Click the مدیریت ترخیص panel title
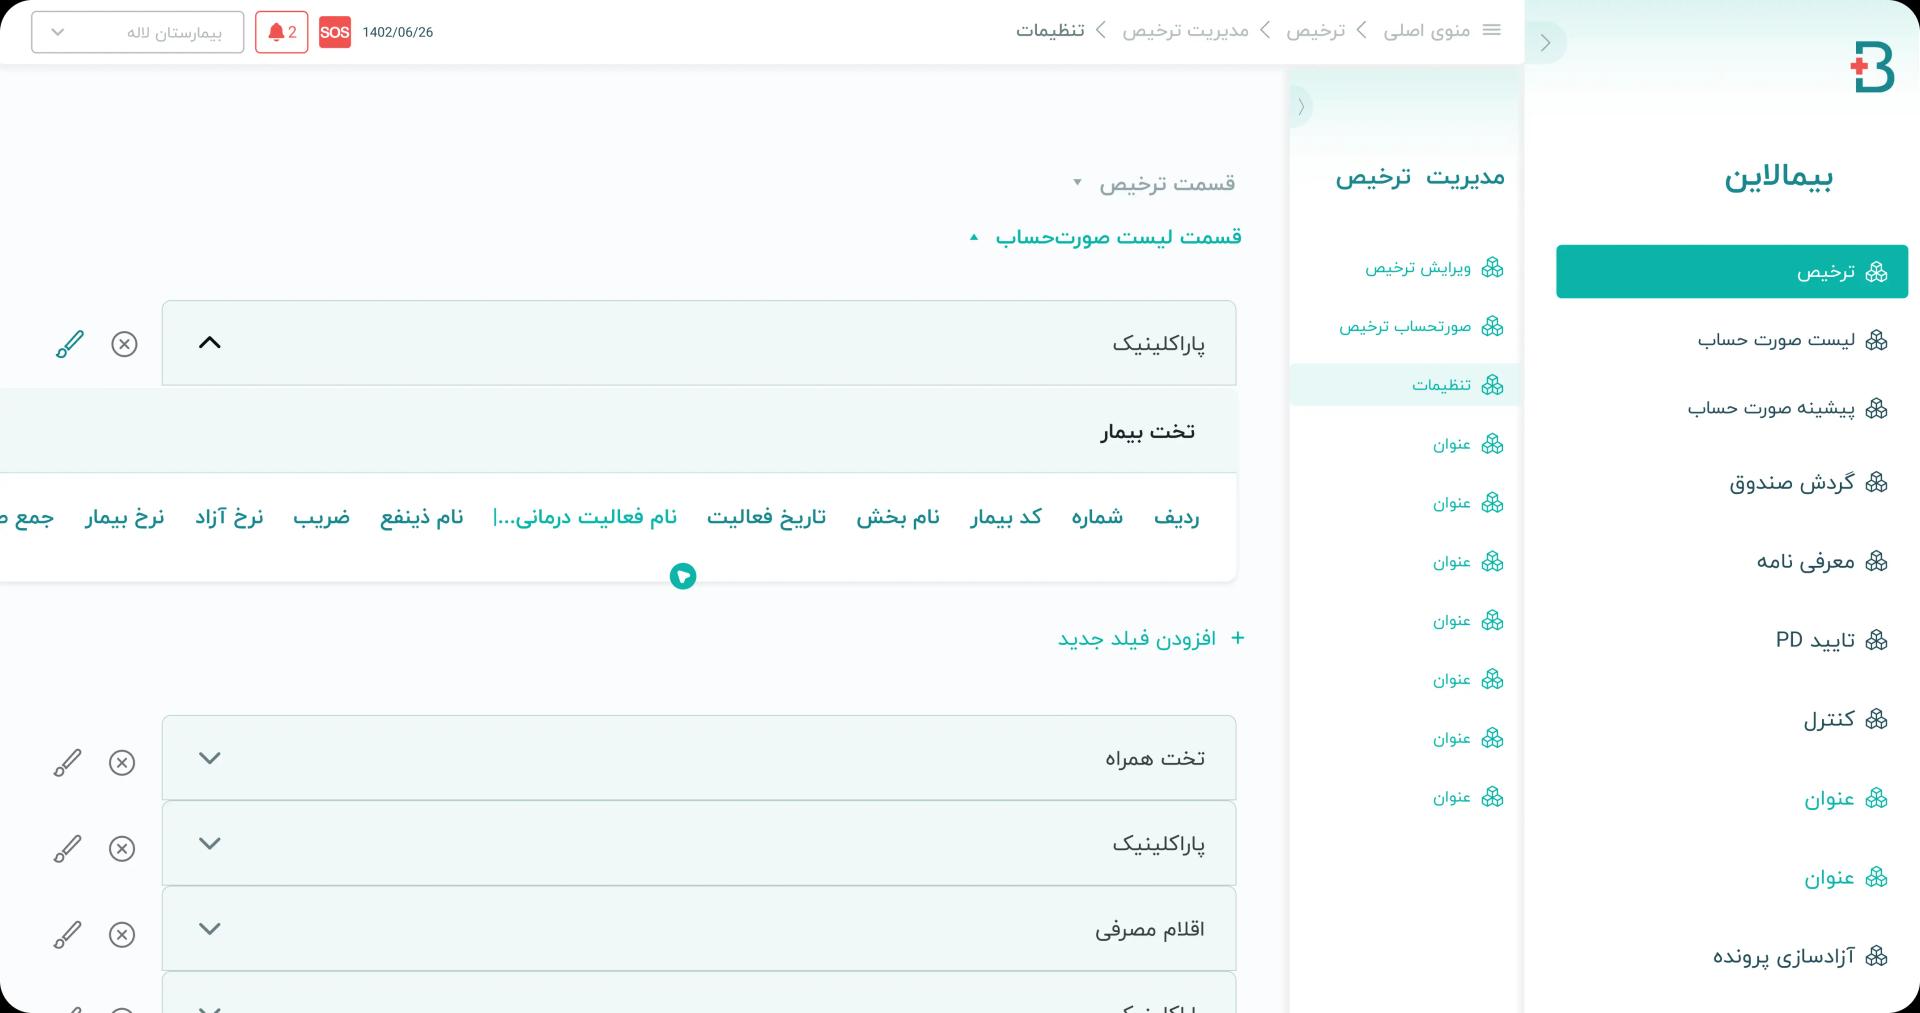Viewport: 1920px width, 1013px height. coord(1420,177)
